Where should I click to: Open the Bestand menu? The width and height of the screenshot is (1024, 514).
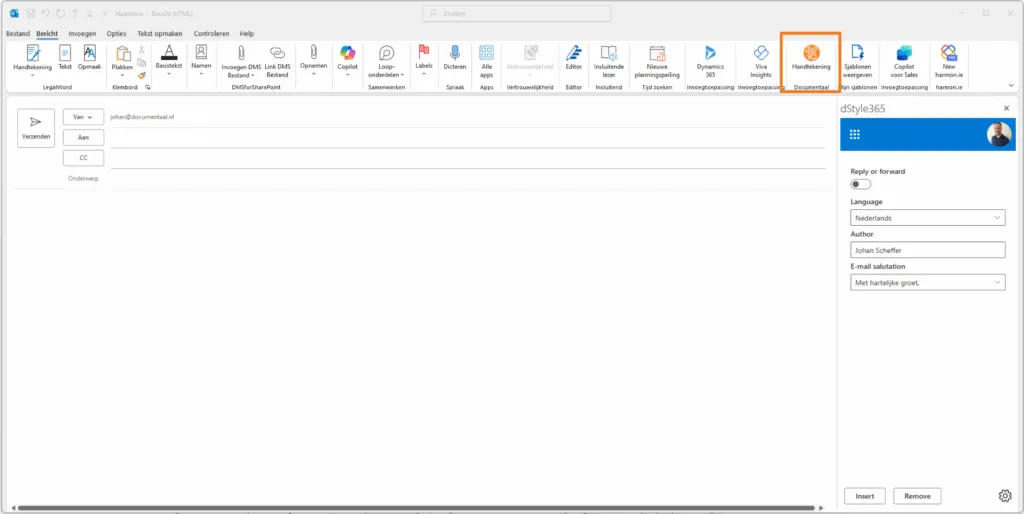[18, 33]
